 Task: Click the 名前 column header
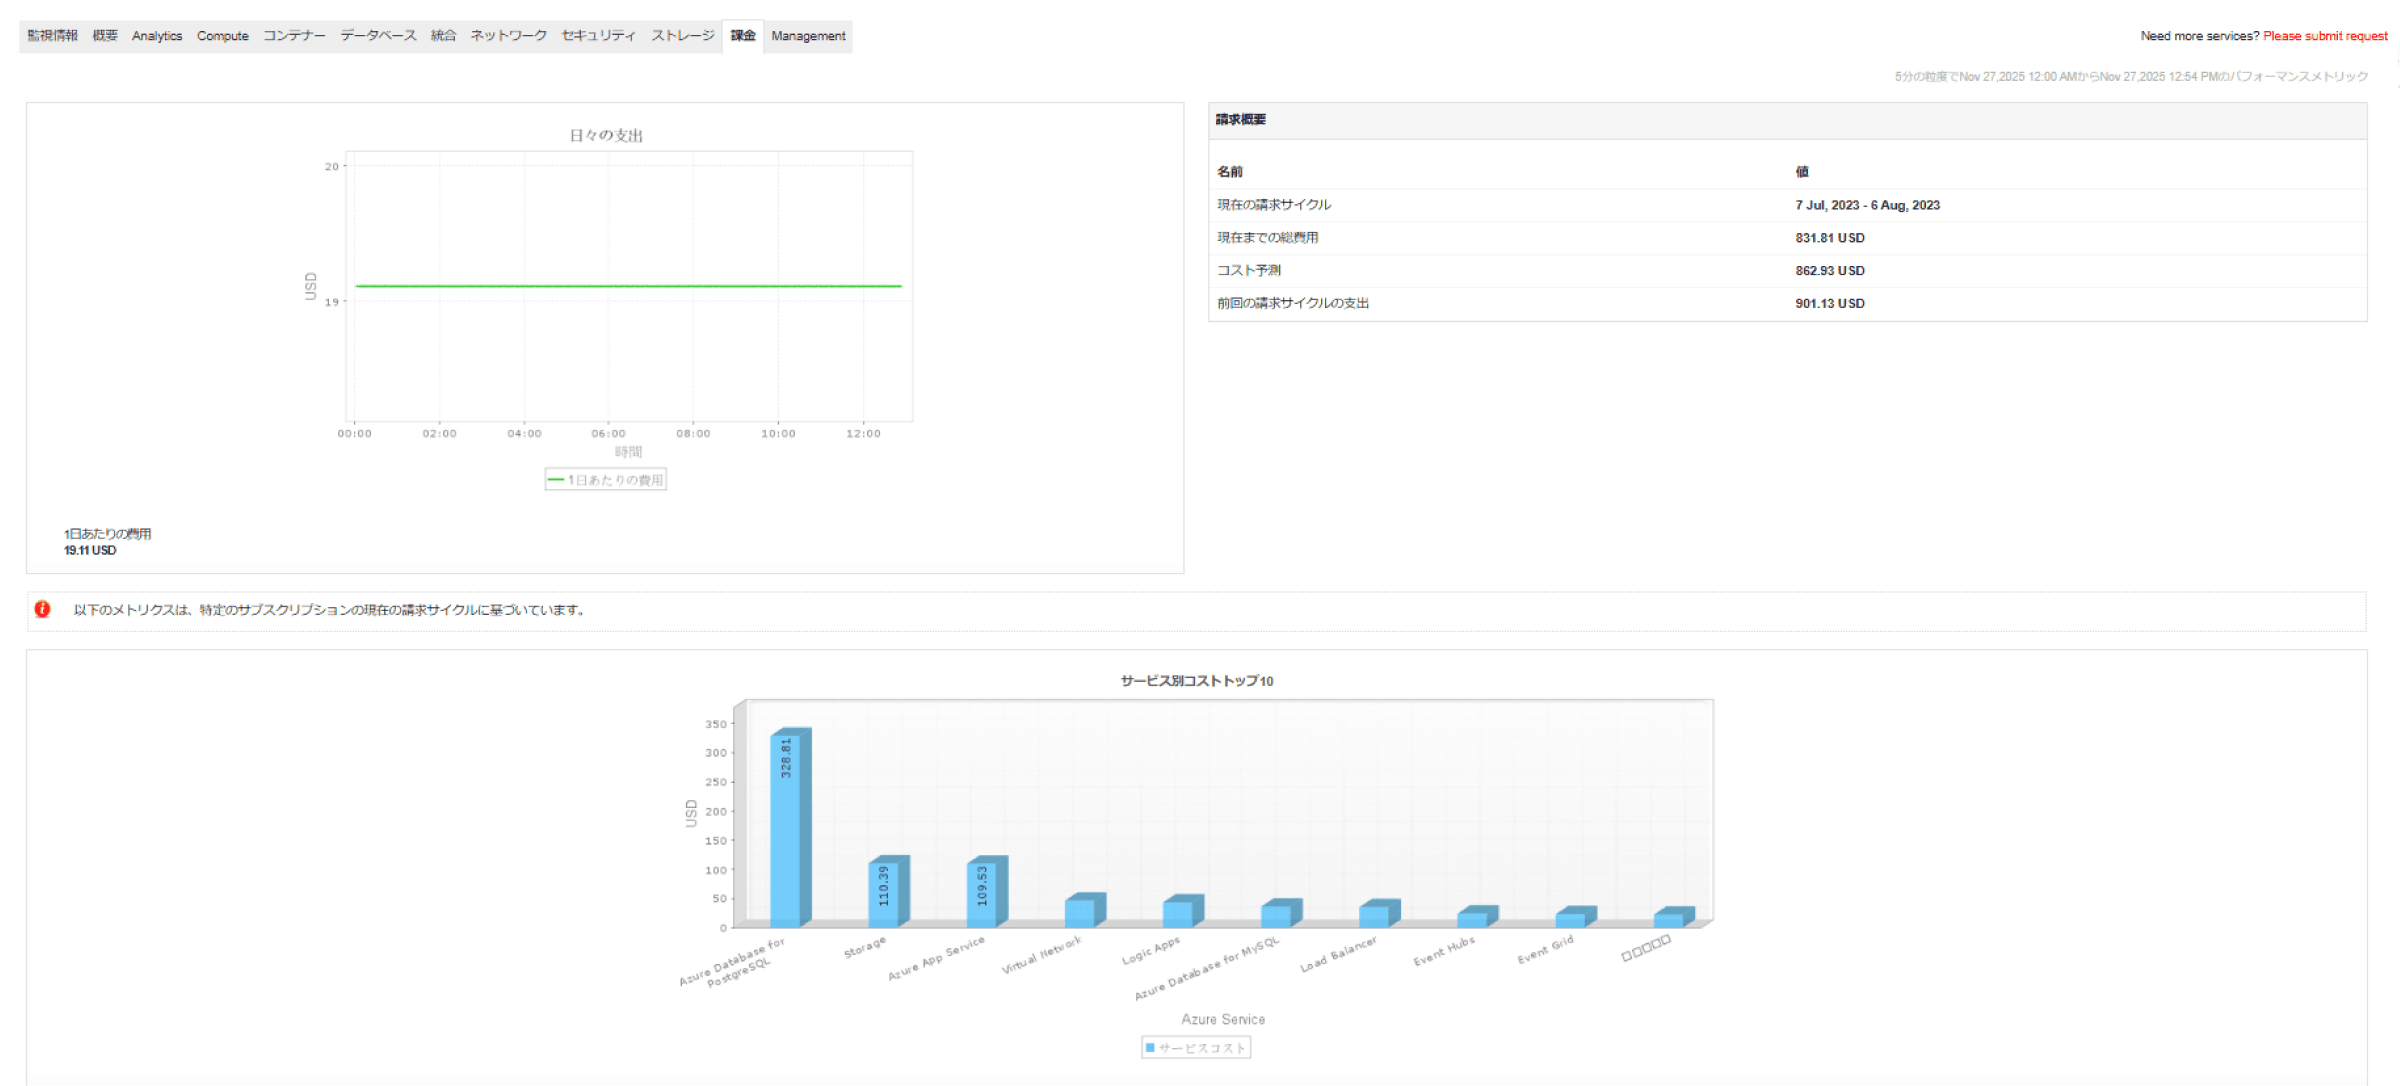pyautogui.click(x=1229, y=172)
